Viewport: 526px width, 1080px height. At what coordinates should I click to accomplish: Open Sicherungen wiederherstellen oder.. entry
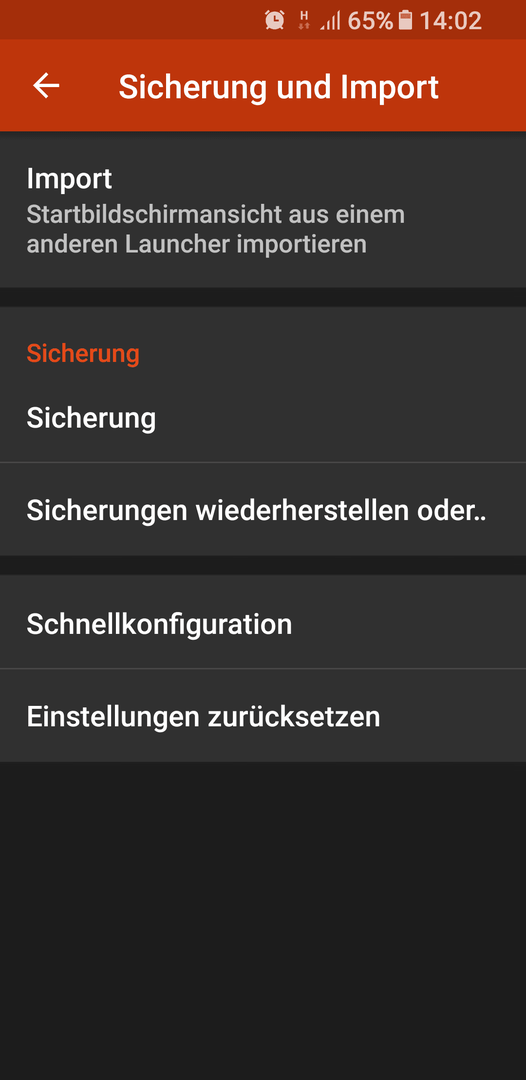[263, 510]
